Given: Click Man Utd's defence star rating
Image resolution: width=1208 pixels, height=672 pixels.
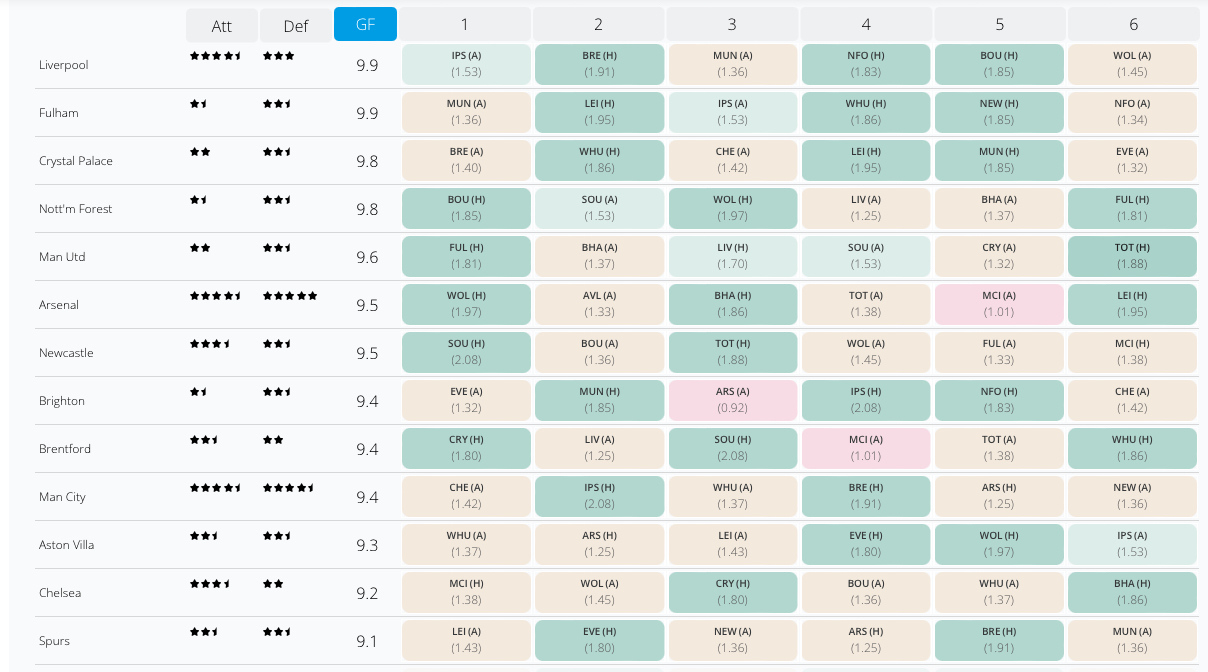Looking at the screenshot, I should point(278,248).
